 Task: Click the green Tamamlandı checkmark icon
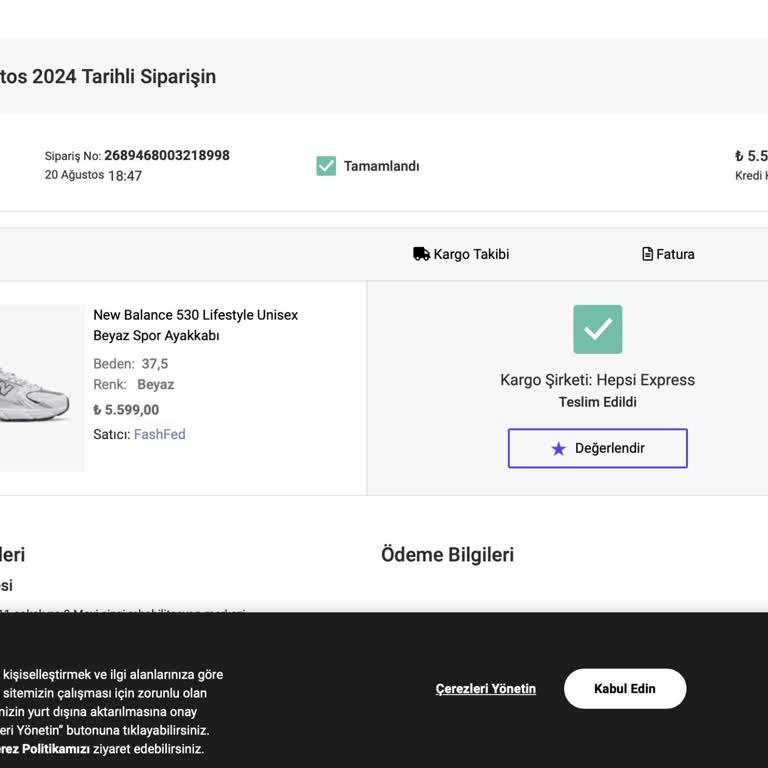point(326,166)
